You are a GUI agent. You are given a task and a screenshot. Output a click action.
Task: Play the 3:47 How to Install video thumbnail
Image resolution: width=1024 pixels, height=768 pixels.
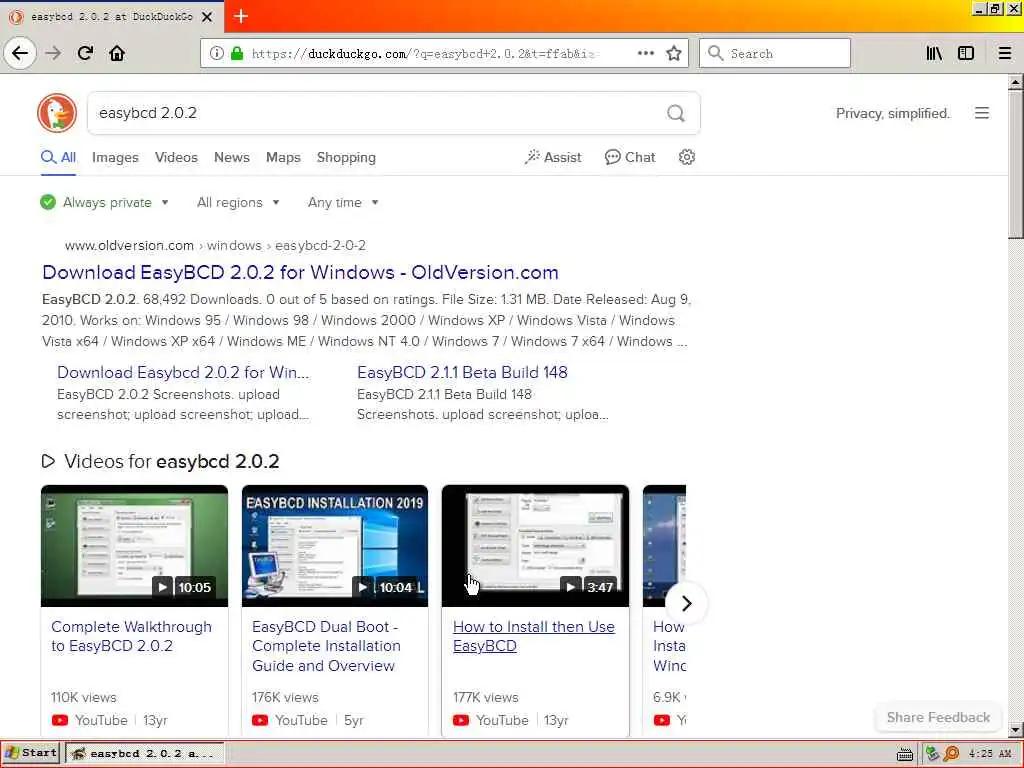click(536, 546)
